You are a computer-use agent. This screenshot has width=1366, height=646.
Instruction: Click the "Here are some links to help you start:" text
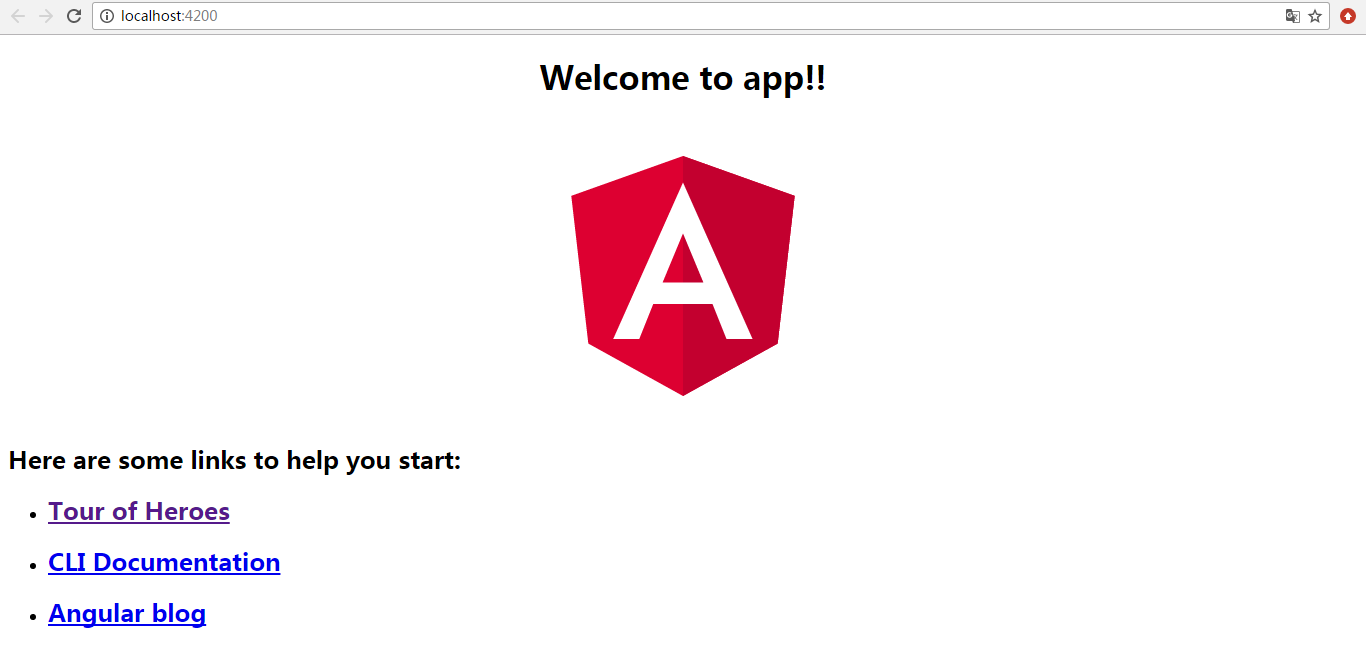(x=235, y=460)
